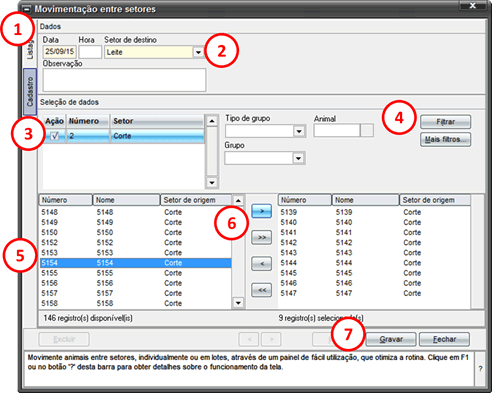Click sector grid cell with number 2
The width and height of the screenshot is (492, 393).
click(88, 136)
